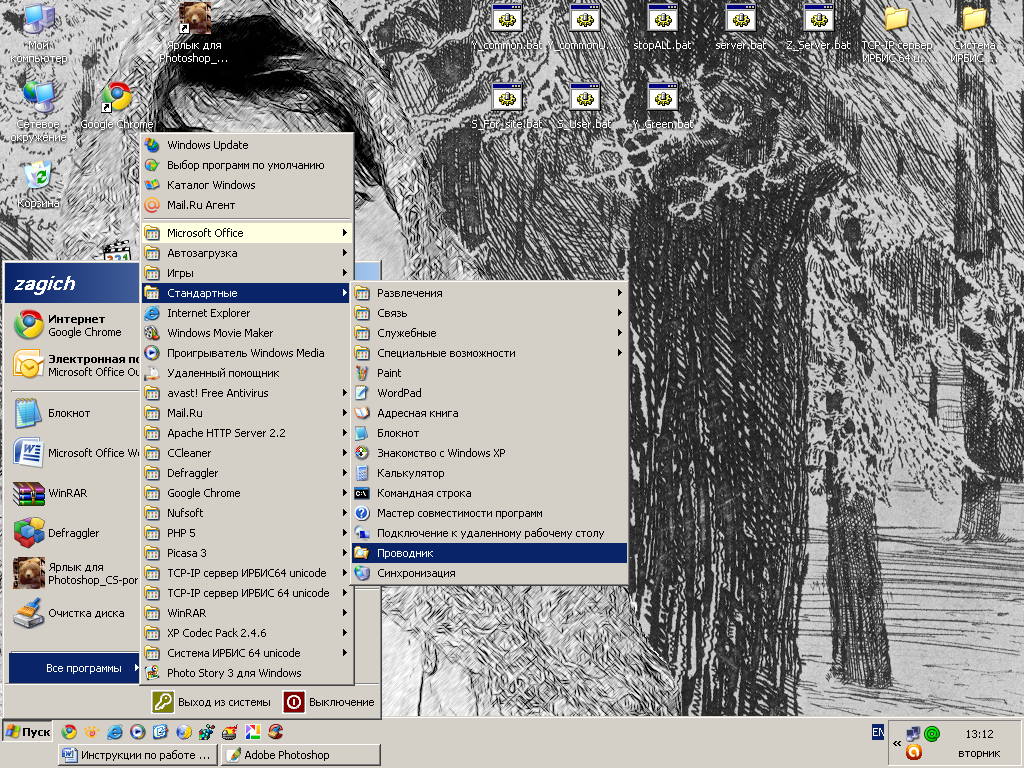Click the Адресная книга book icon
The height and width of the screenshot is (768, 1024).
click(362, 413)
